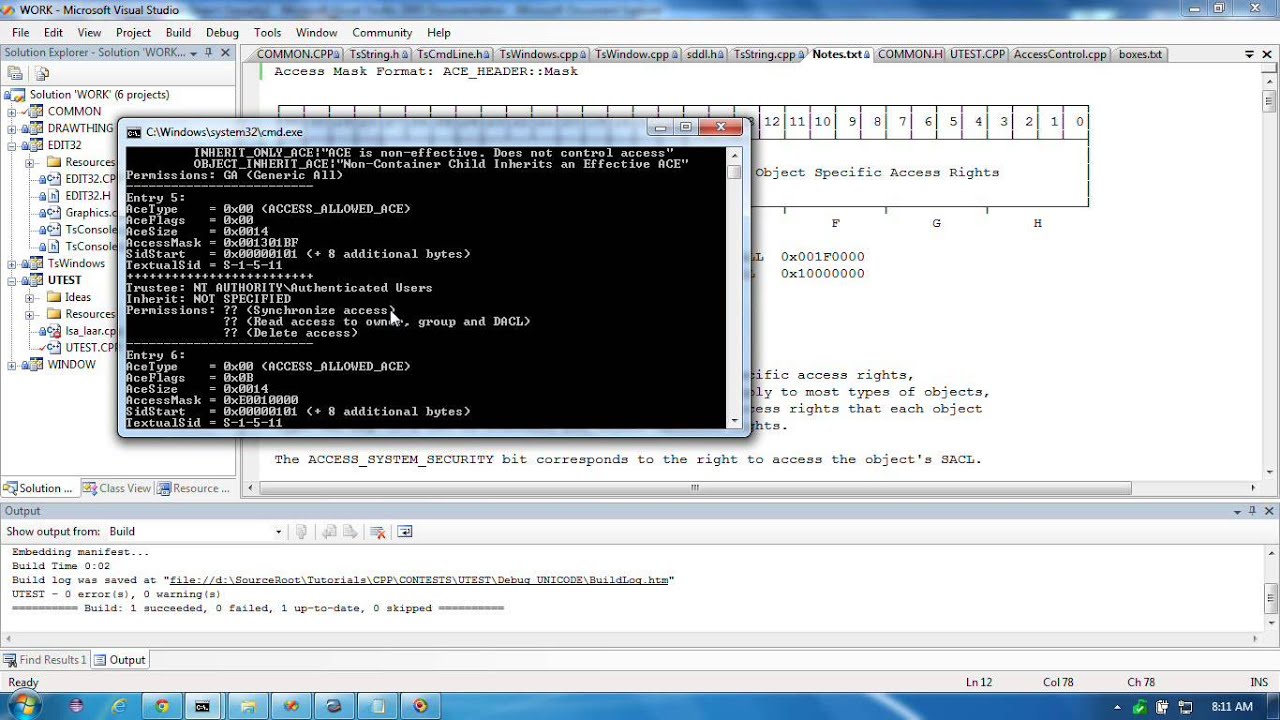Image resolution: width=1280 pixels, height=720 pixels.
Task: Expand the Ideas folder under UTEST
Action: click(30, 298)
